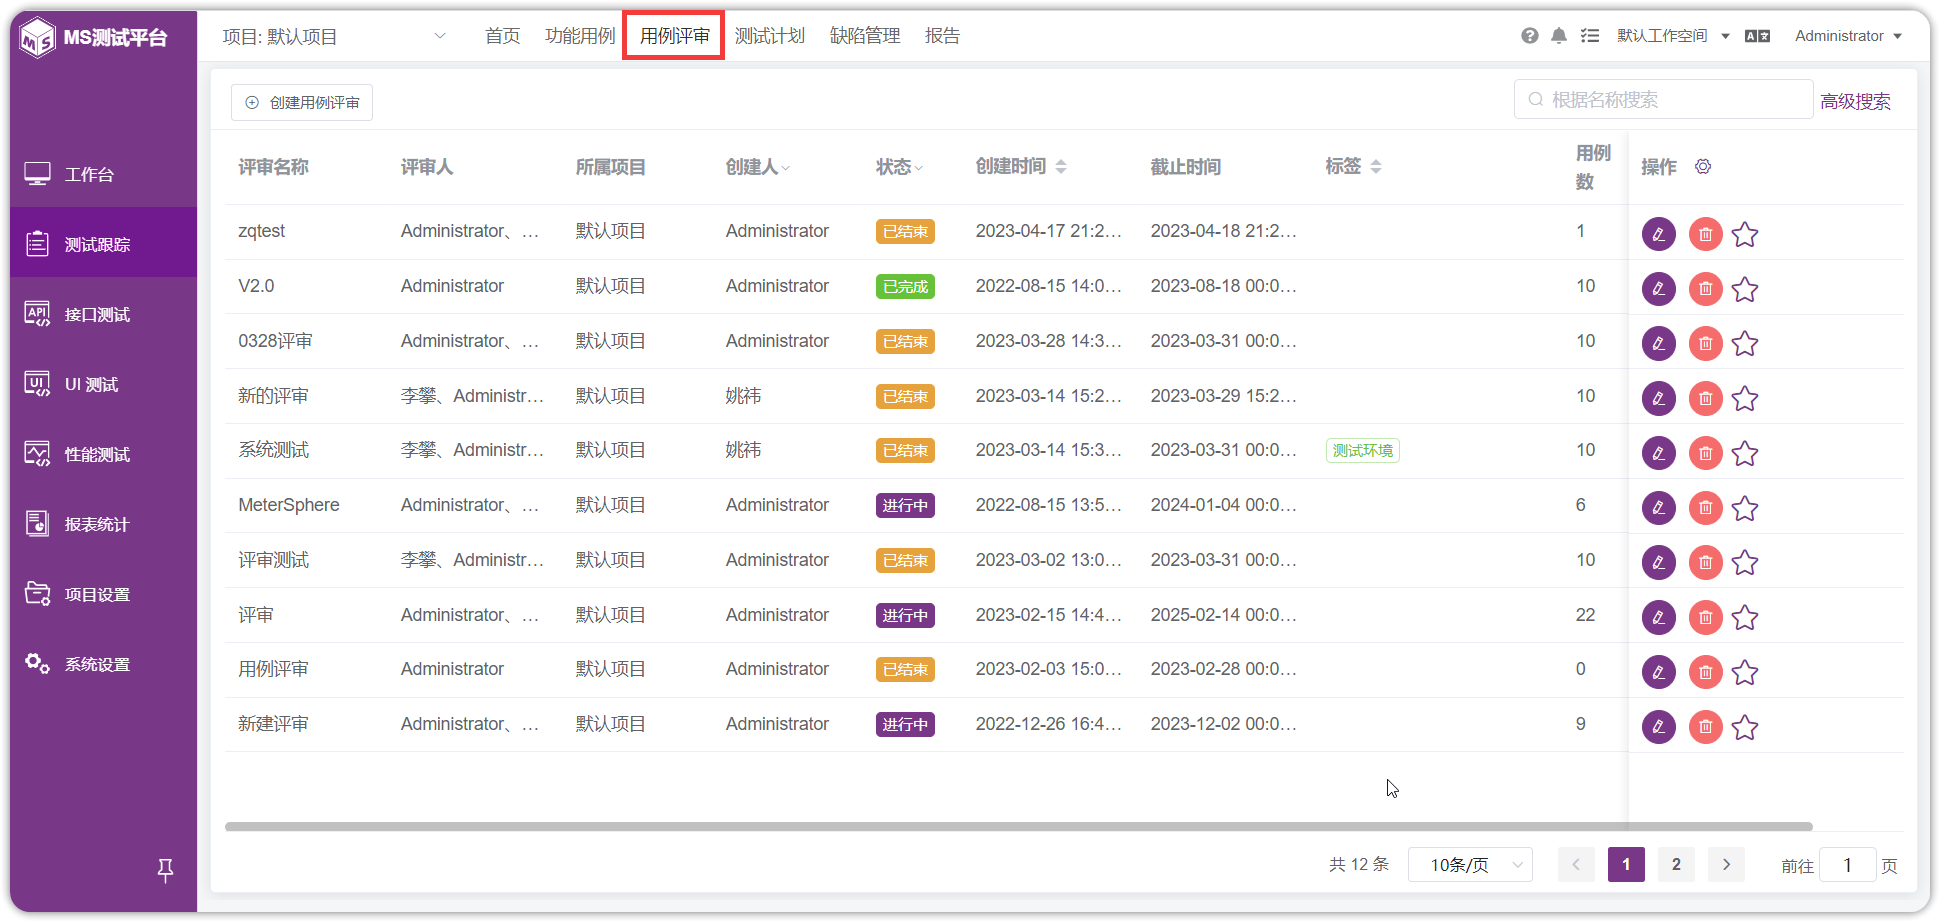Viewport: 1940px width, 922px height.
Task: Open the notifications bell icon
Action: [1558, 36]
